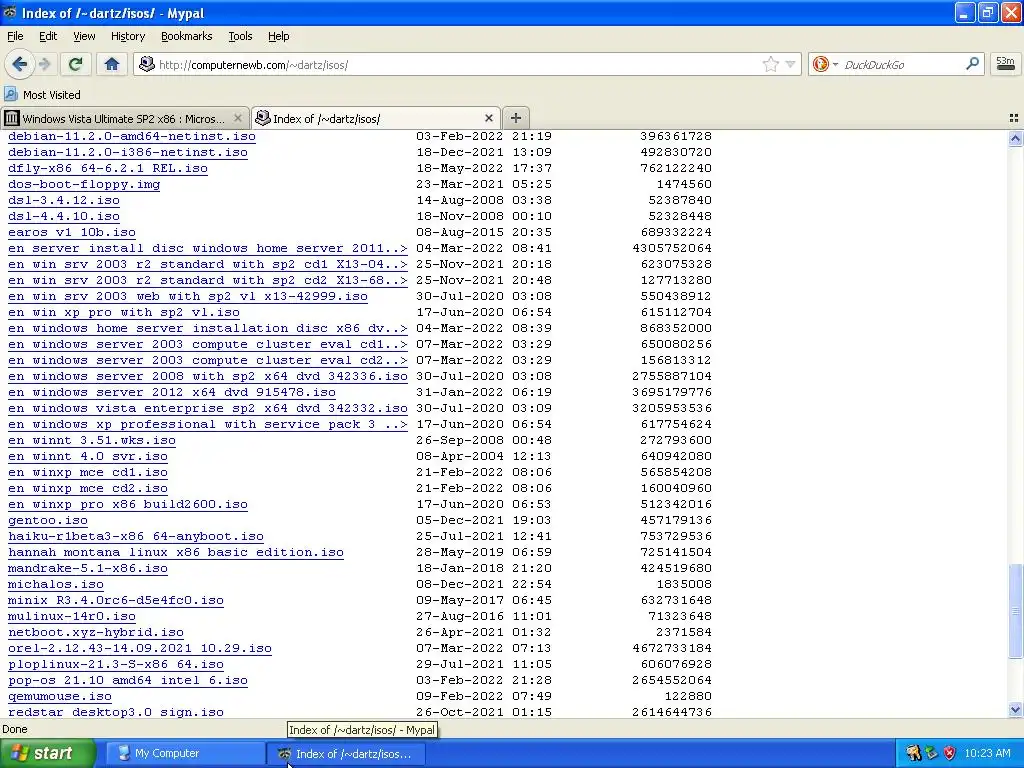1024x768 pixels.
Task: Open the History menu
Action: [x=128, y=36]
